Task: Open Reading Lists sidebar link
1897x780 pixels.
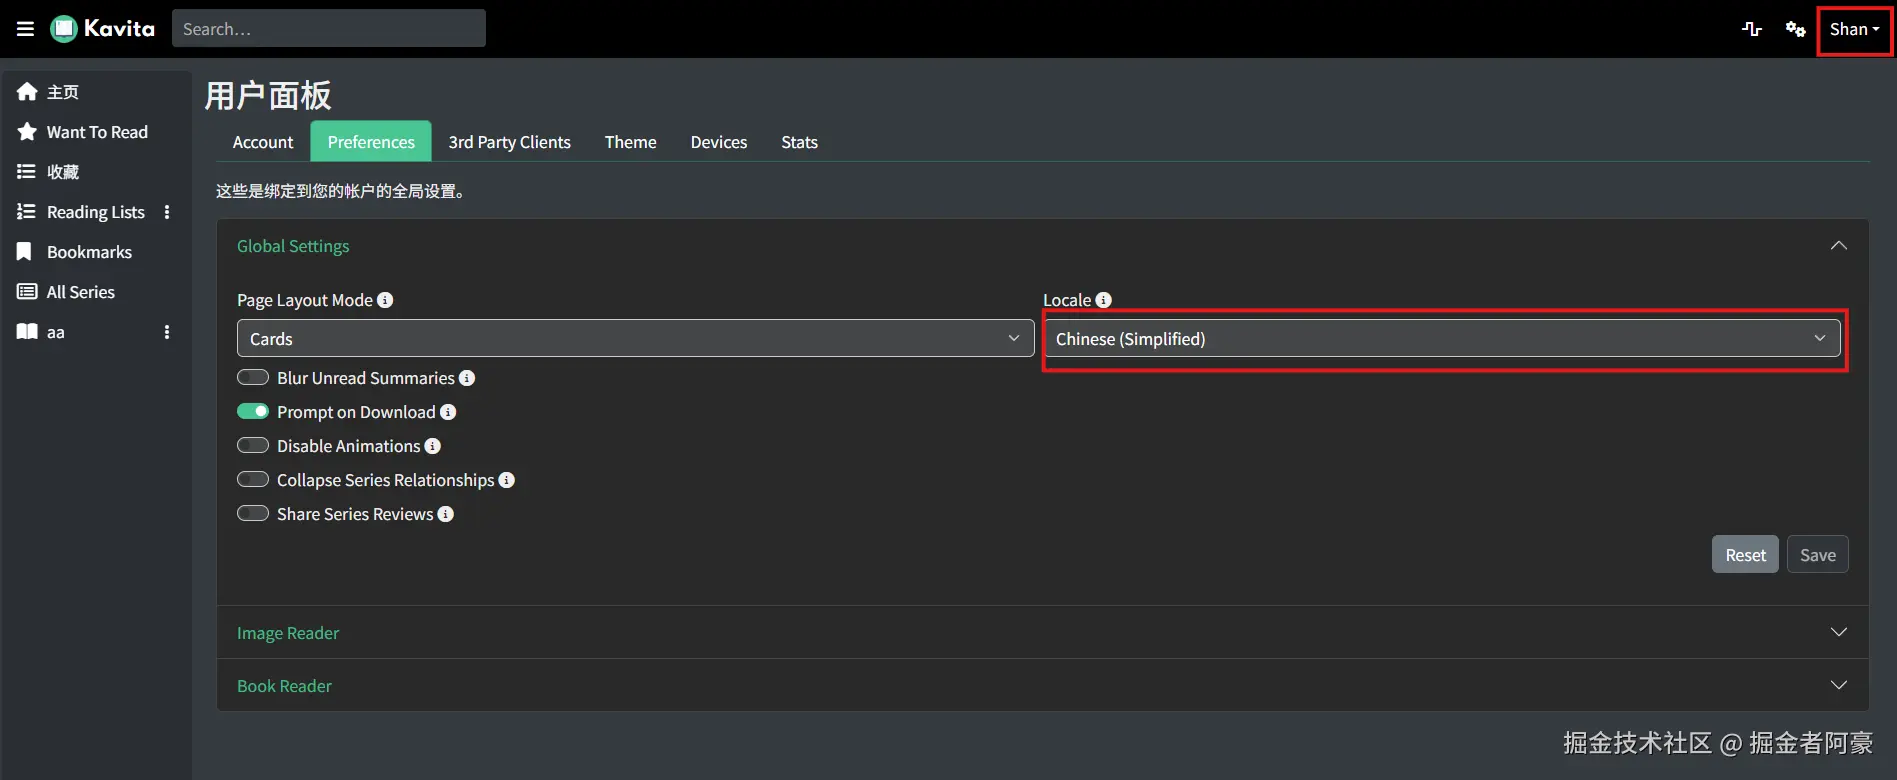Action: click(x=96, y=212)
